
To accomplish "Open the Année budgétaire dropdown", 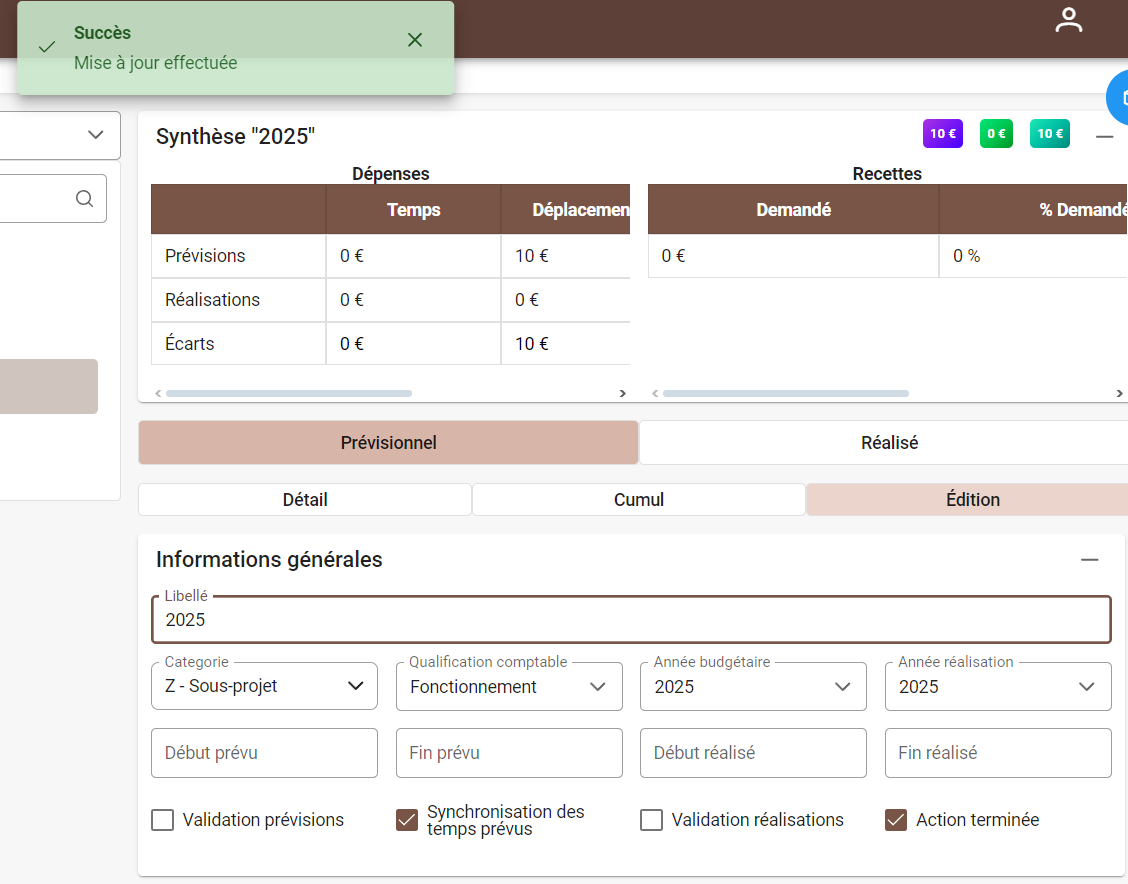I will (844, 686).
